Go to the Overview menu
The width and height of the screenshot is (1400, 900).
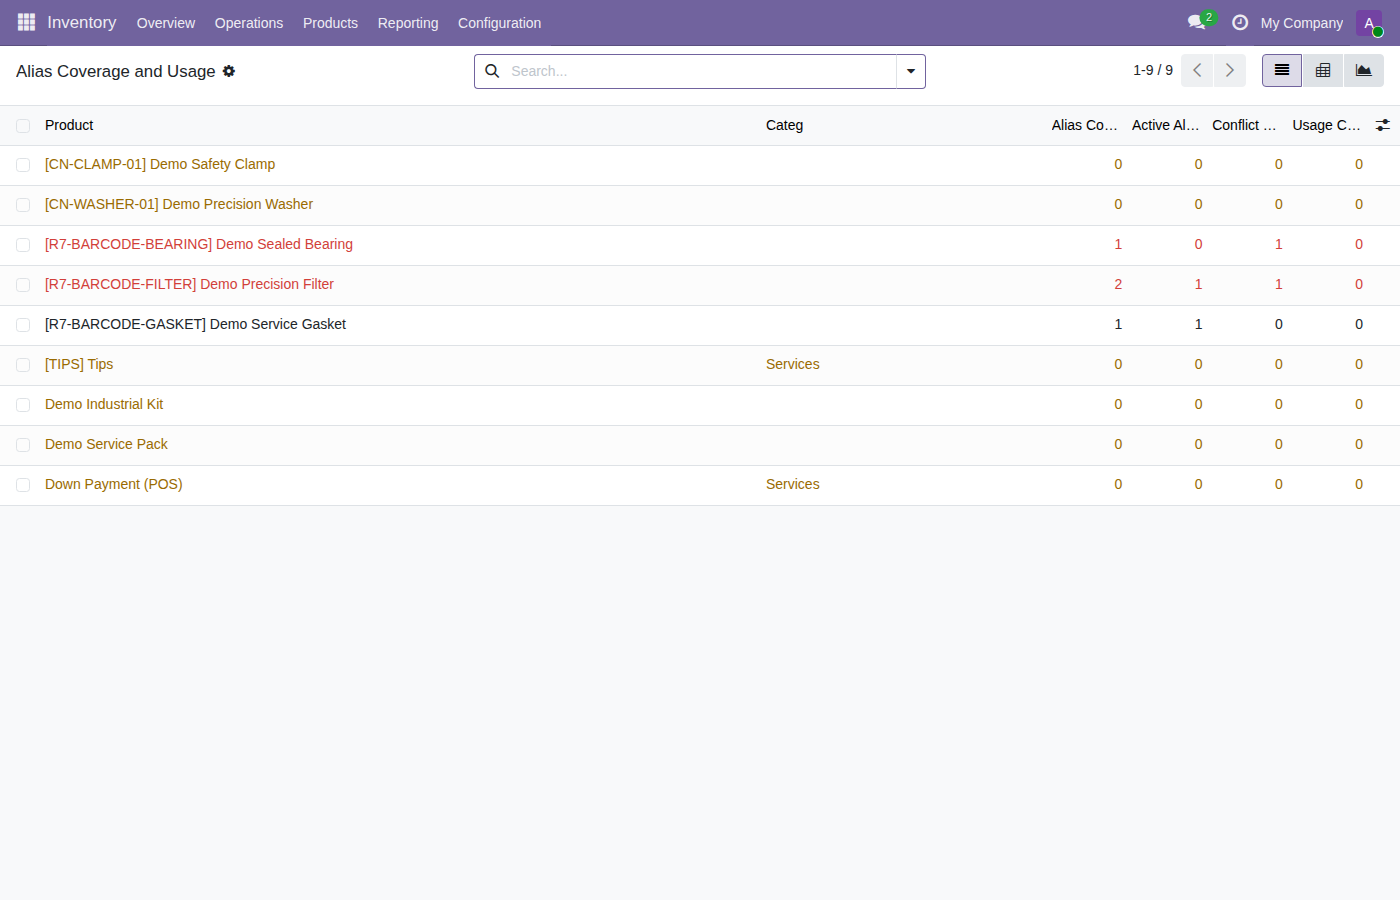pos(166,23)
